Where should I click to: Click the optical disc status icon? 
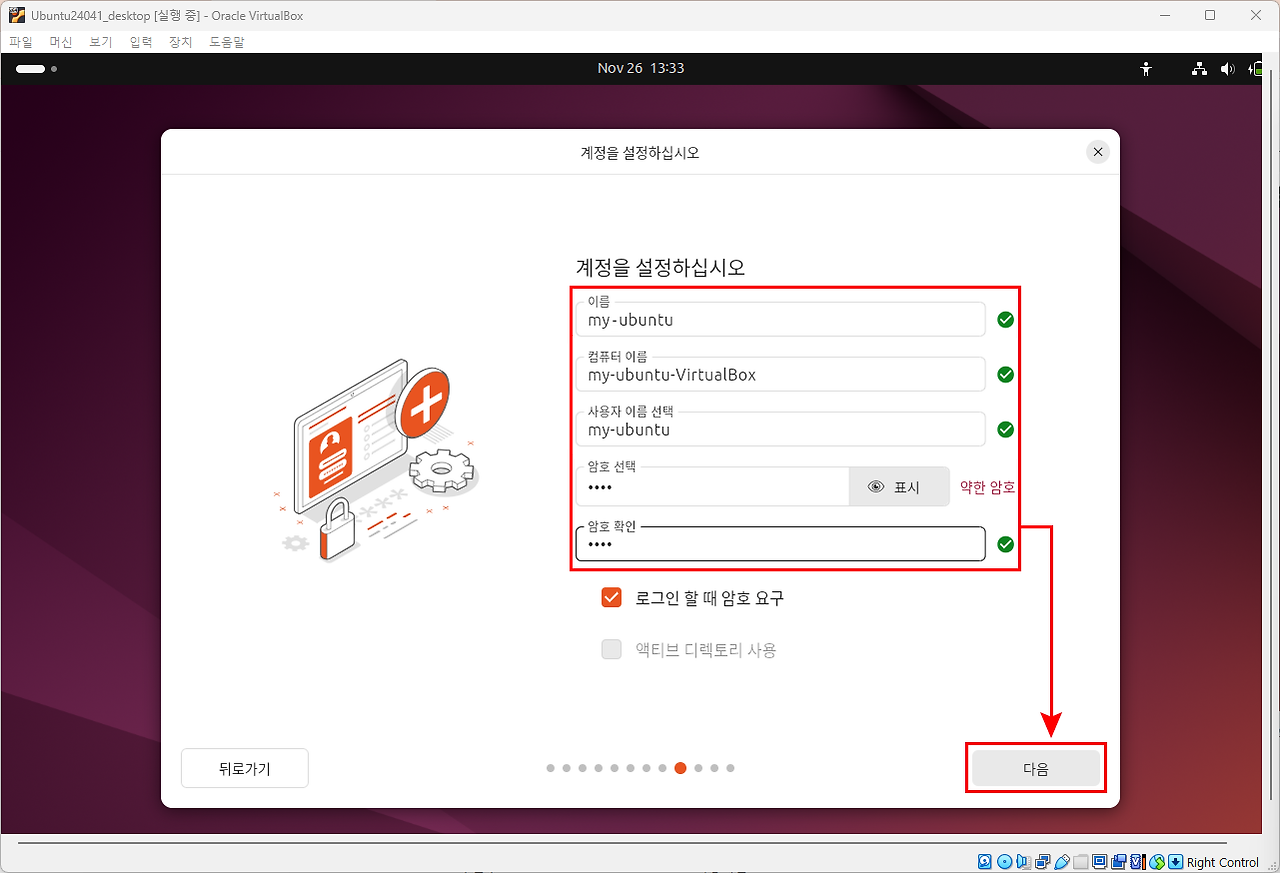coord(1005,862)
